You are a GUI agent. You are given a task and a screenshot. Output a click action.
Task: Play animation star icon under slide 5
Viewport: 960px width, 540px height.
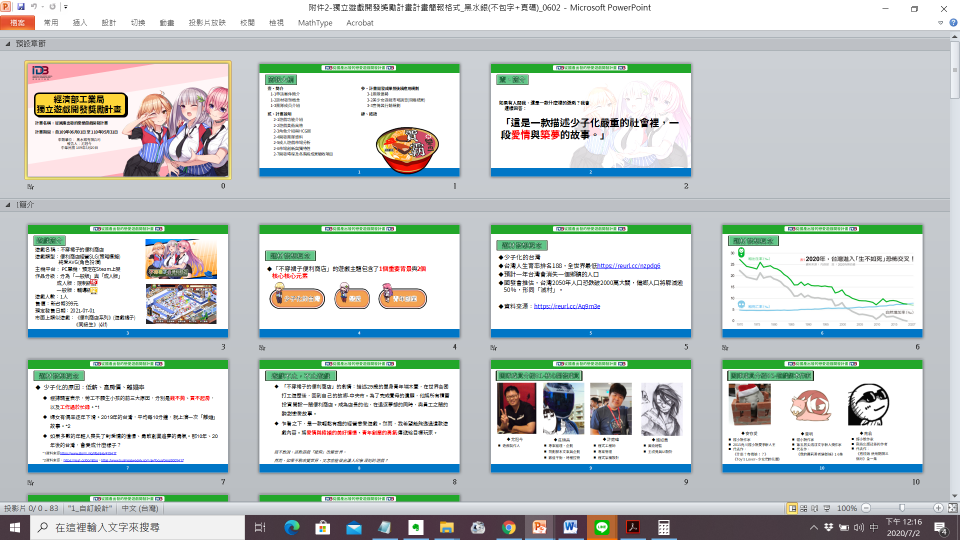coord(493,347)
